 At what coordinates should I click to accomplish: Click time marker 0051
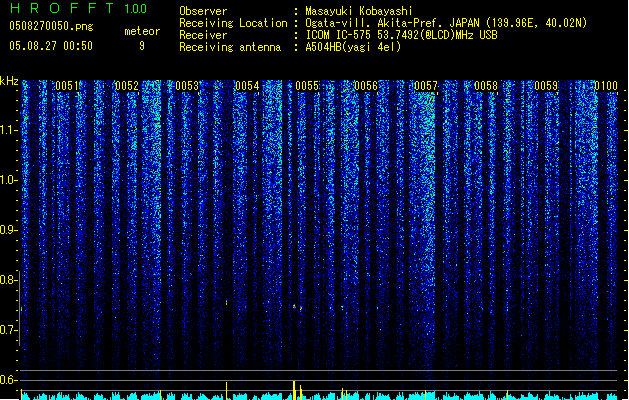67,86
